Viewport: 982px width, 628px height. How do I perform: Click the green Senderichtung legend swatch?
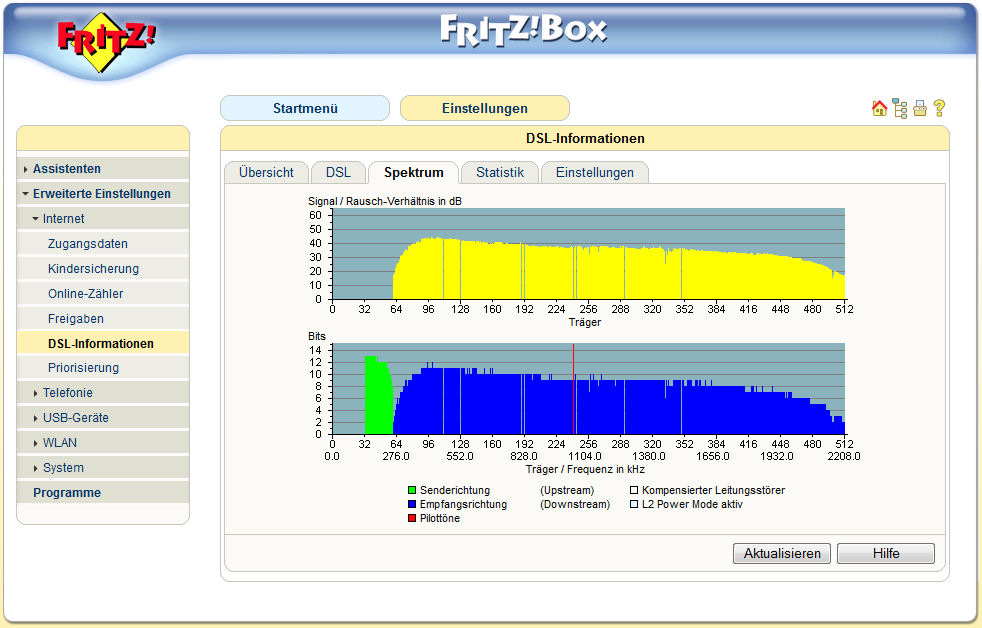411,491
